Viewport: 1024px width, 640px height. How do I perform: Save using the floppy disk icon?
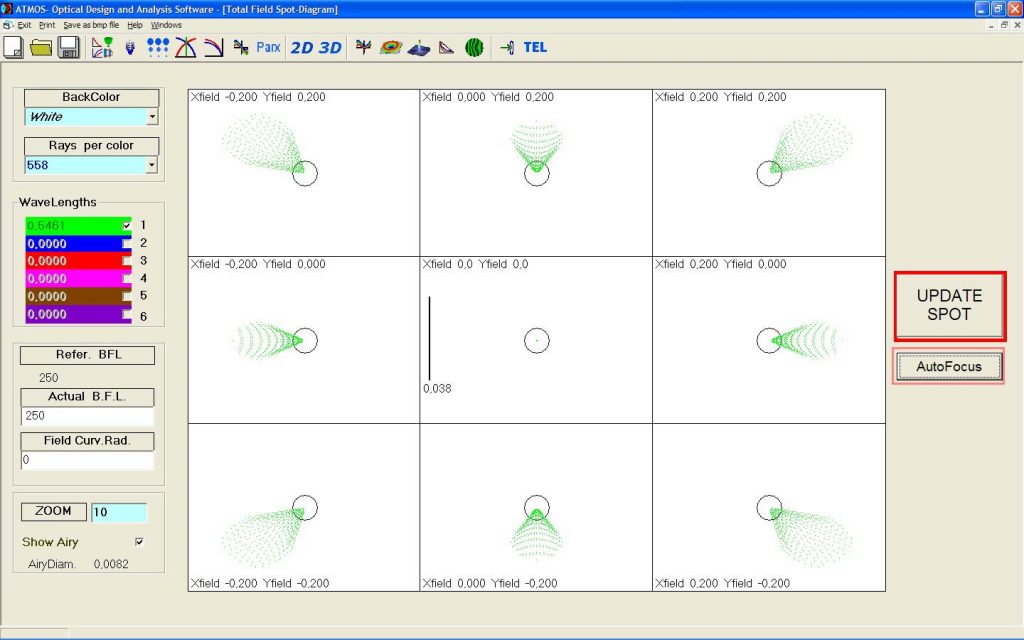coord(68,47)
